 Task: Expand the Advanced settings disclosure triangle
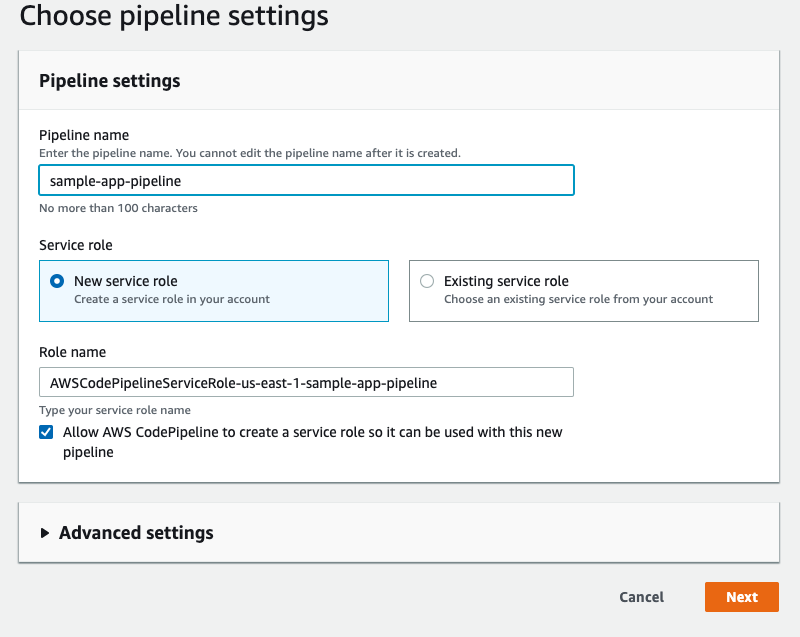tap(45, 533)
